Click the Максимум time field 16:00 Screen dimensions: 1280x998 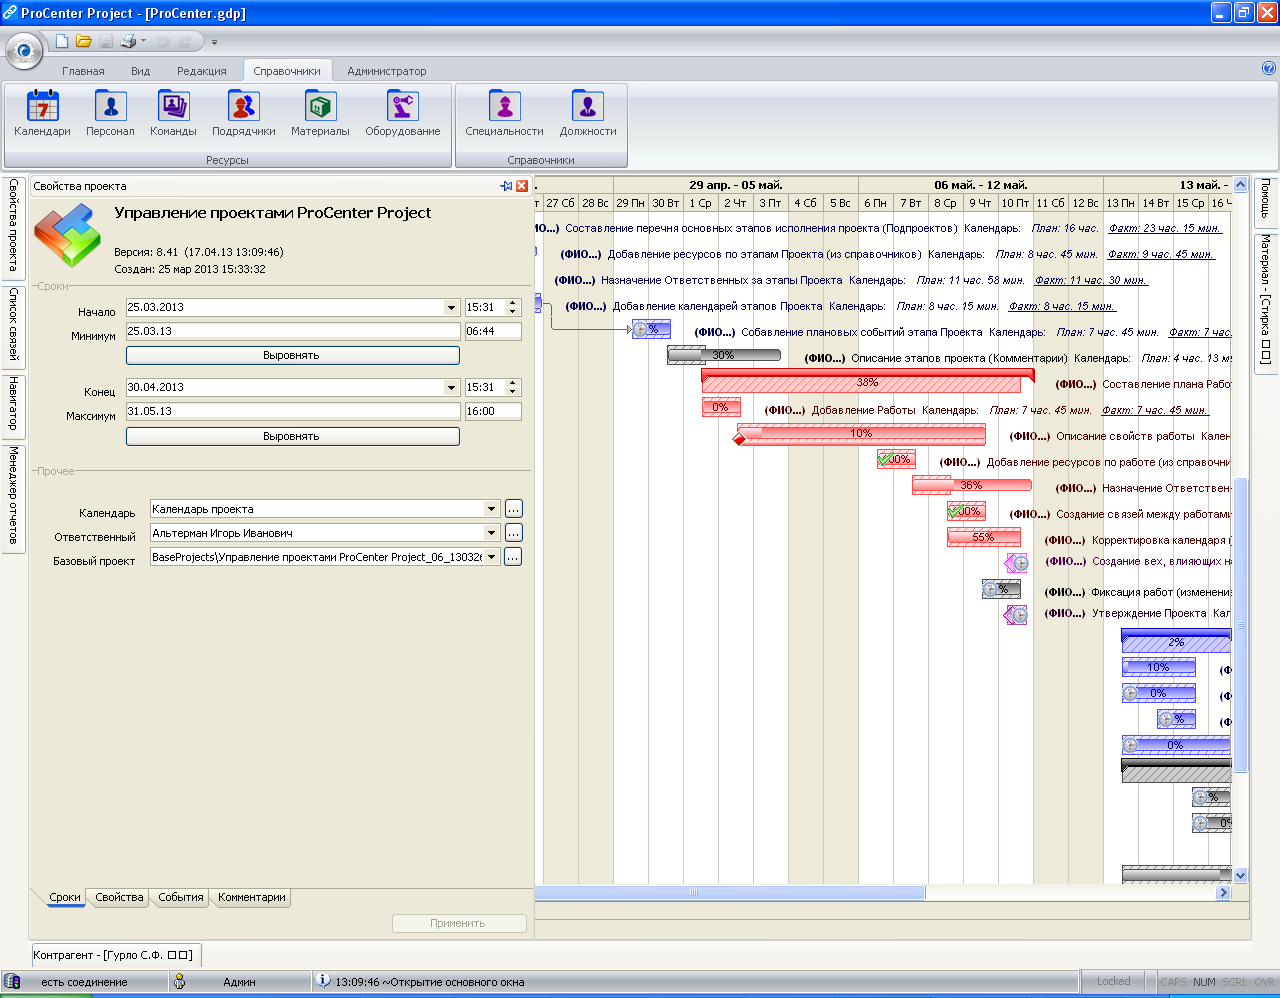tap(493, 411)
